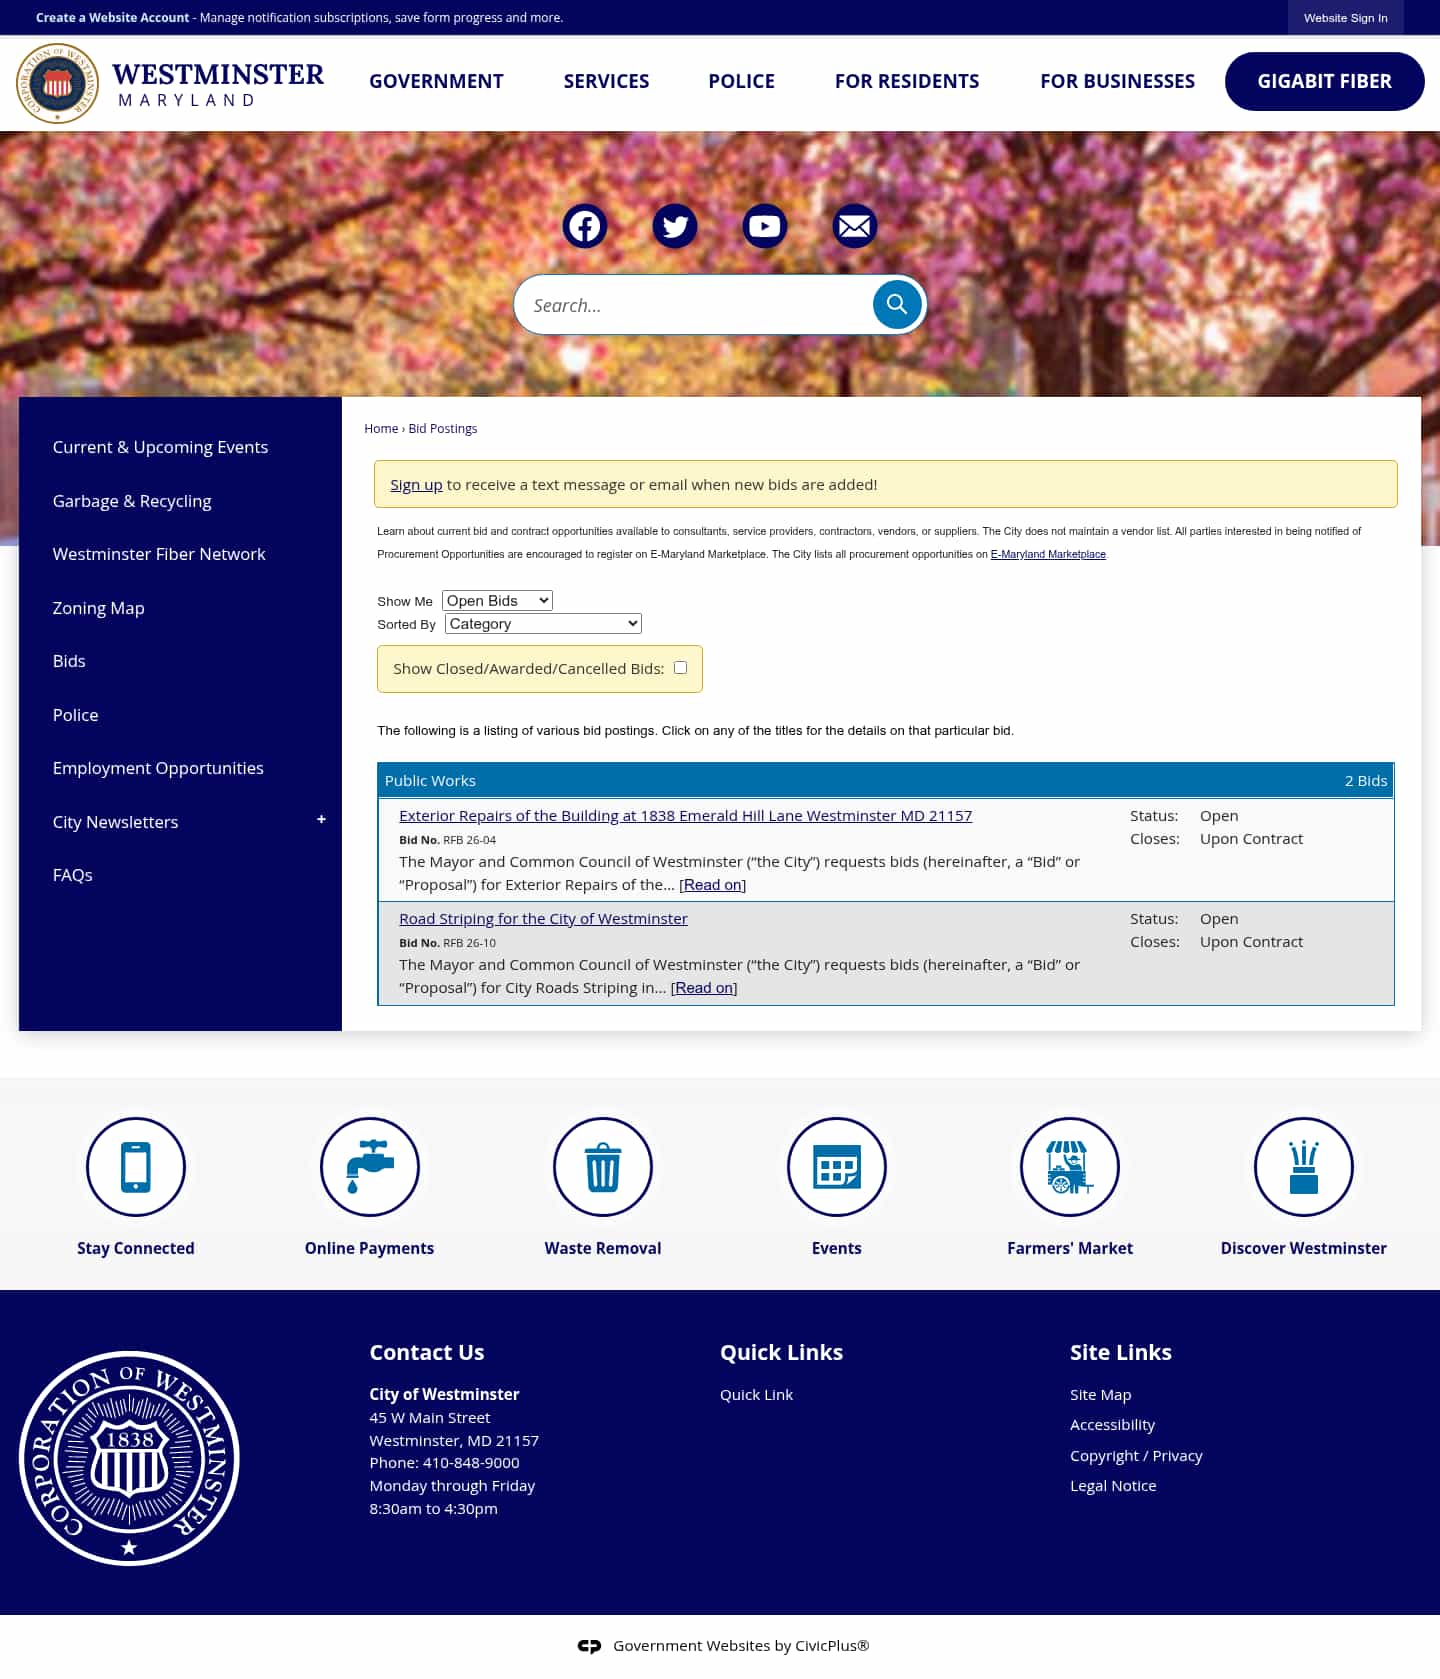Screen dimensions: 1440x1679
Task: Open the Twitter social icon
Action: (675, 226)
